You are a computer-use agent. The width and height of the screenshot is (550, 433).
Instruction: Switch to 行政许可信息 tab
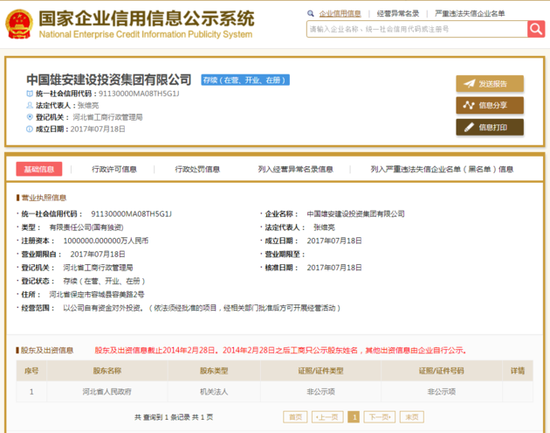pyautogui.click(x=114, y=169)
